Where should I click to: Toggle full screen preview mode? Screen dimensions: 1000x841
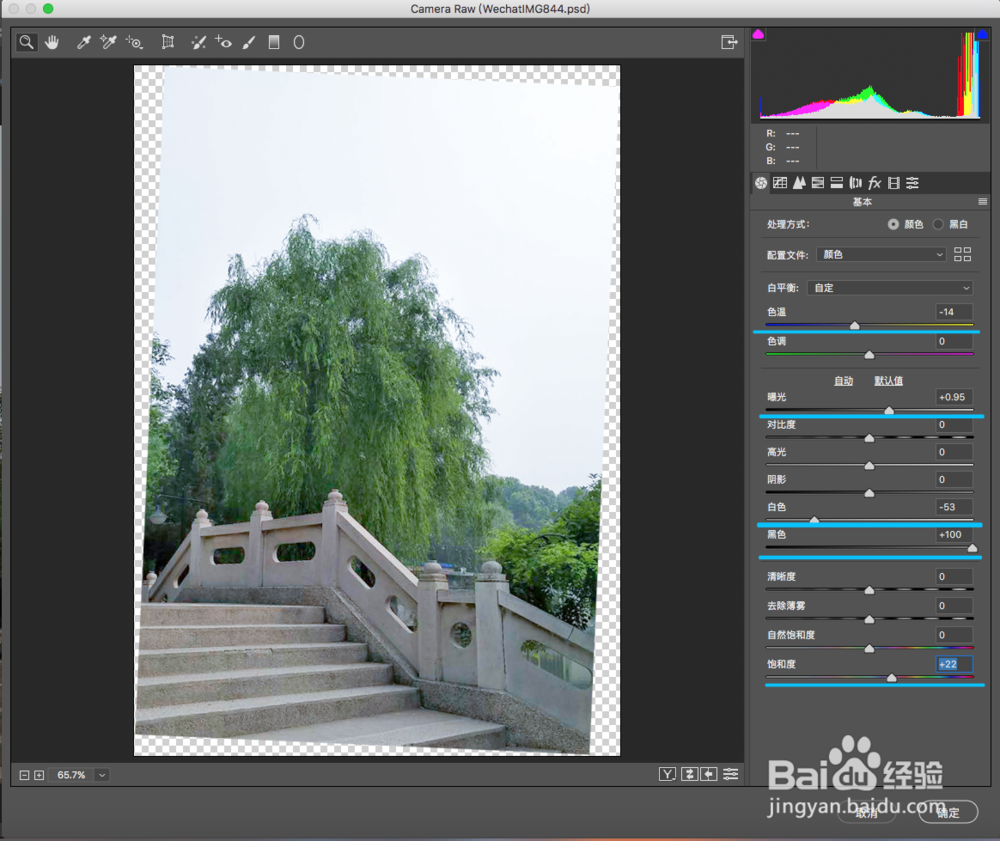pyautogui.click(x=729, y=42)
